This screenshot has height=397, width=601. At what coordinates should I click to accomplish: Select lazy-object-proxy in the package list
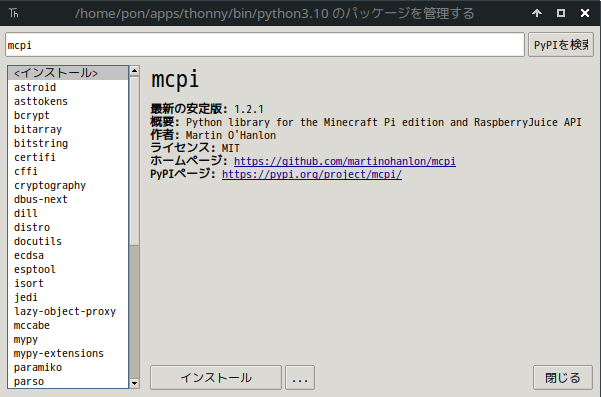pyautogui.click(x=68, y=311)
